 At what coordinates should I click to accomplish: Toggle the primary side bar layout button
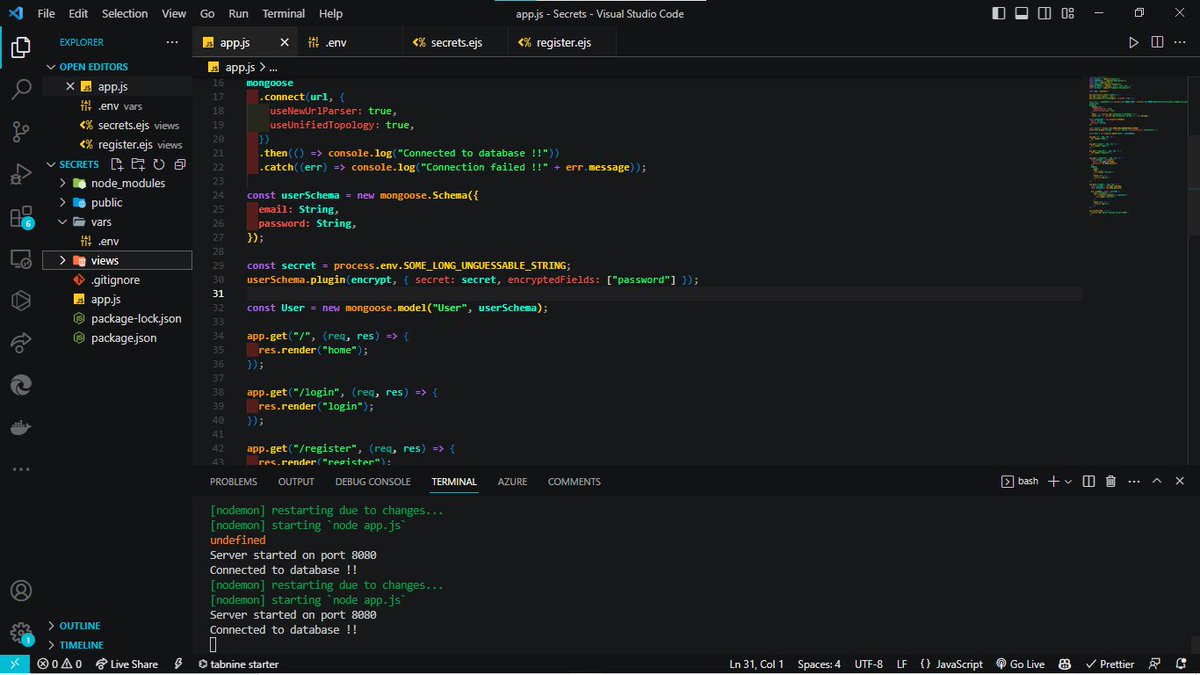(999, 13)
